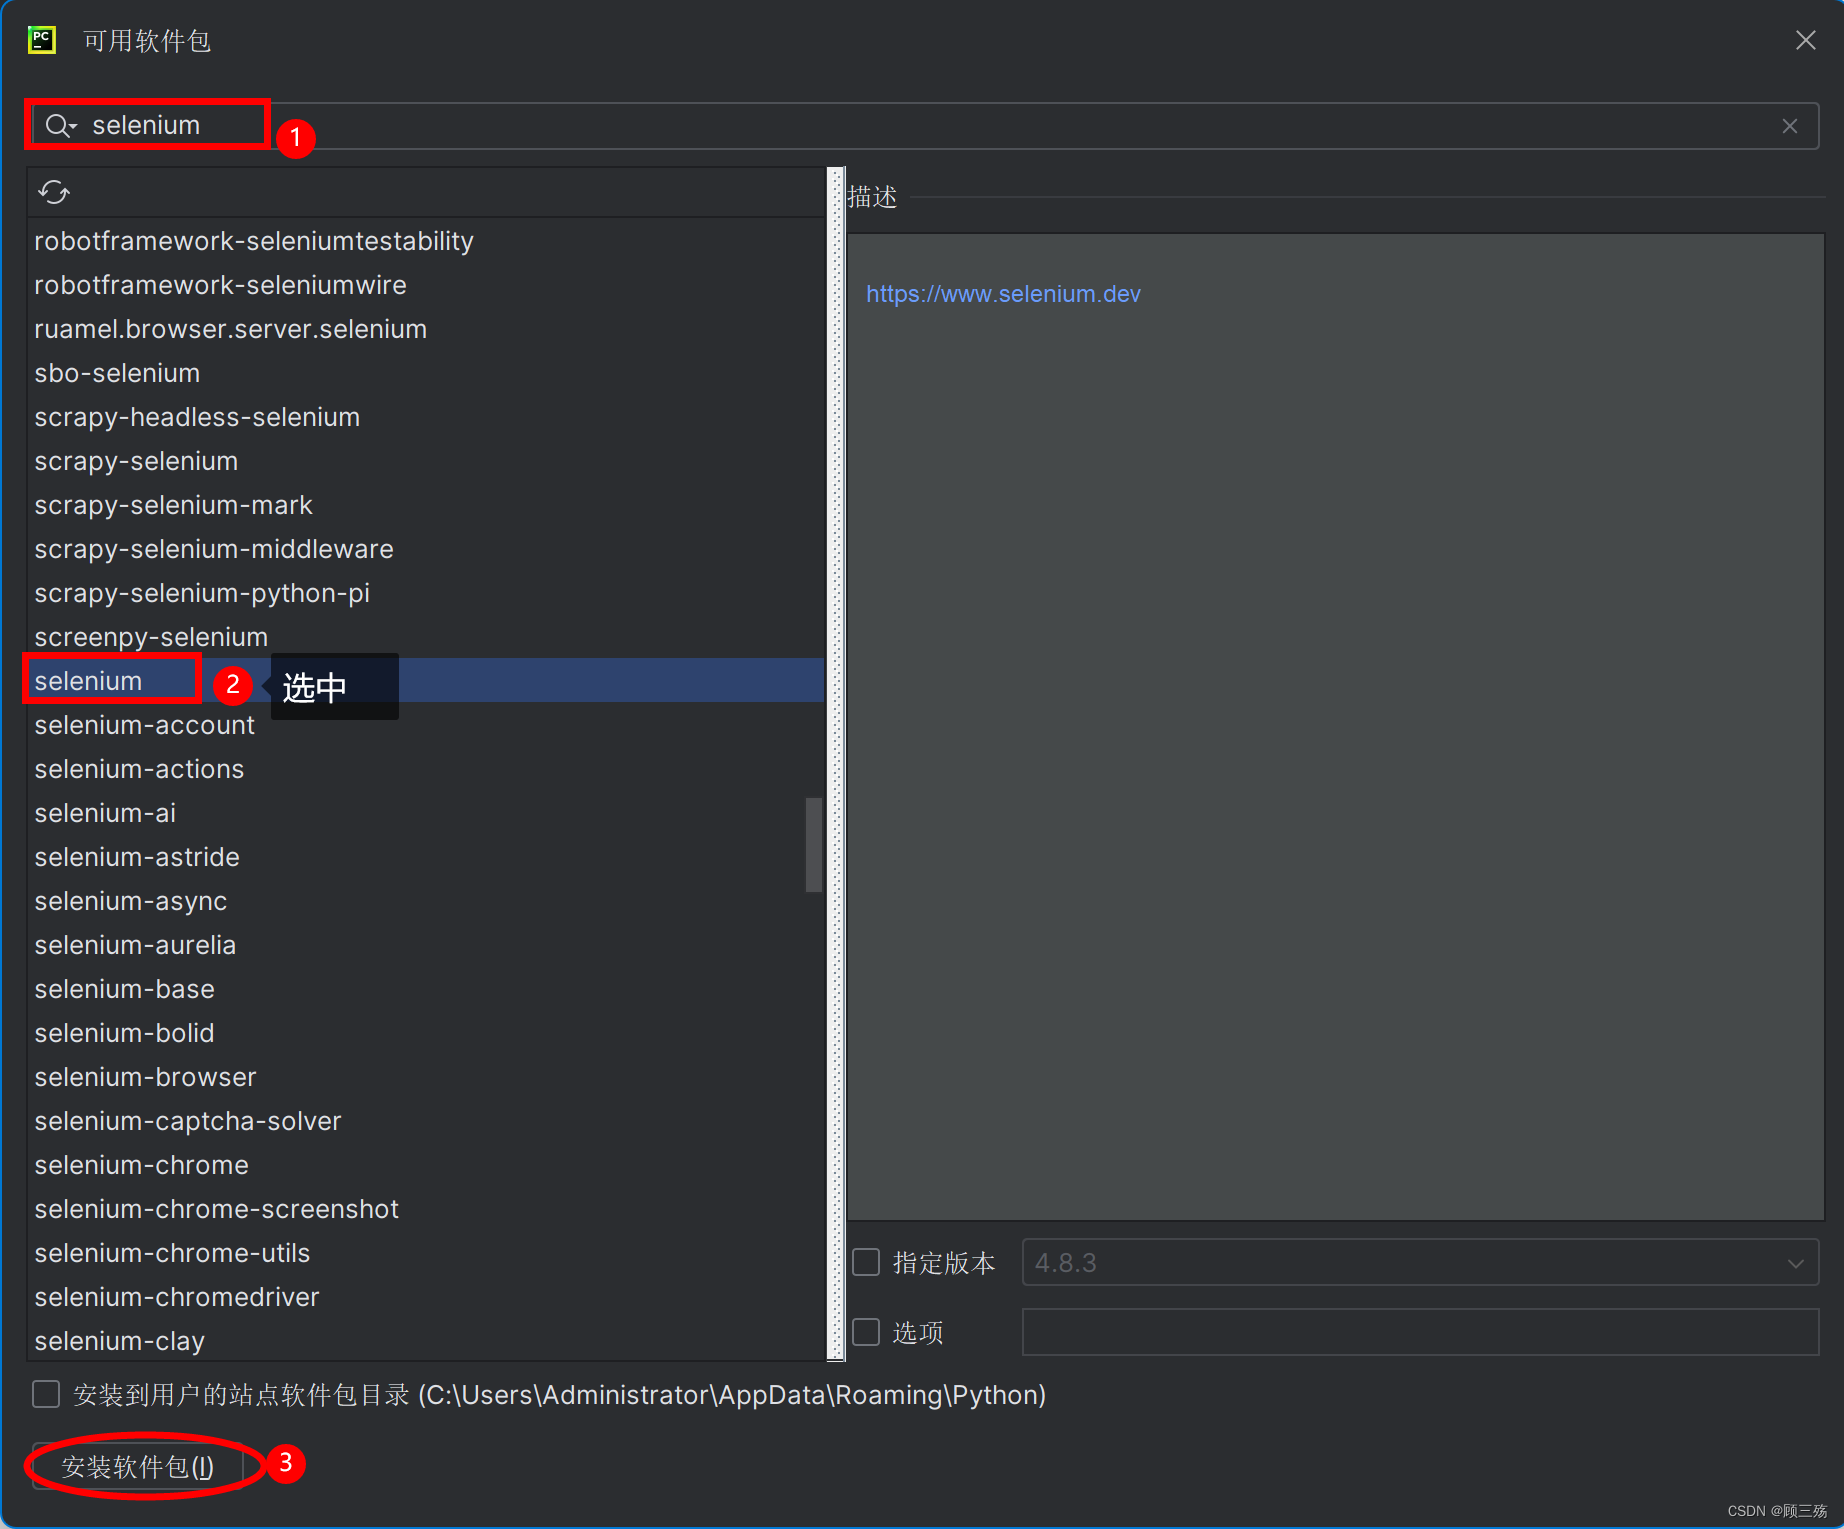
Task: Select the selenium-async package
Action: pyautogui.click(x=426, y=901)
